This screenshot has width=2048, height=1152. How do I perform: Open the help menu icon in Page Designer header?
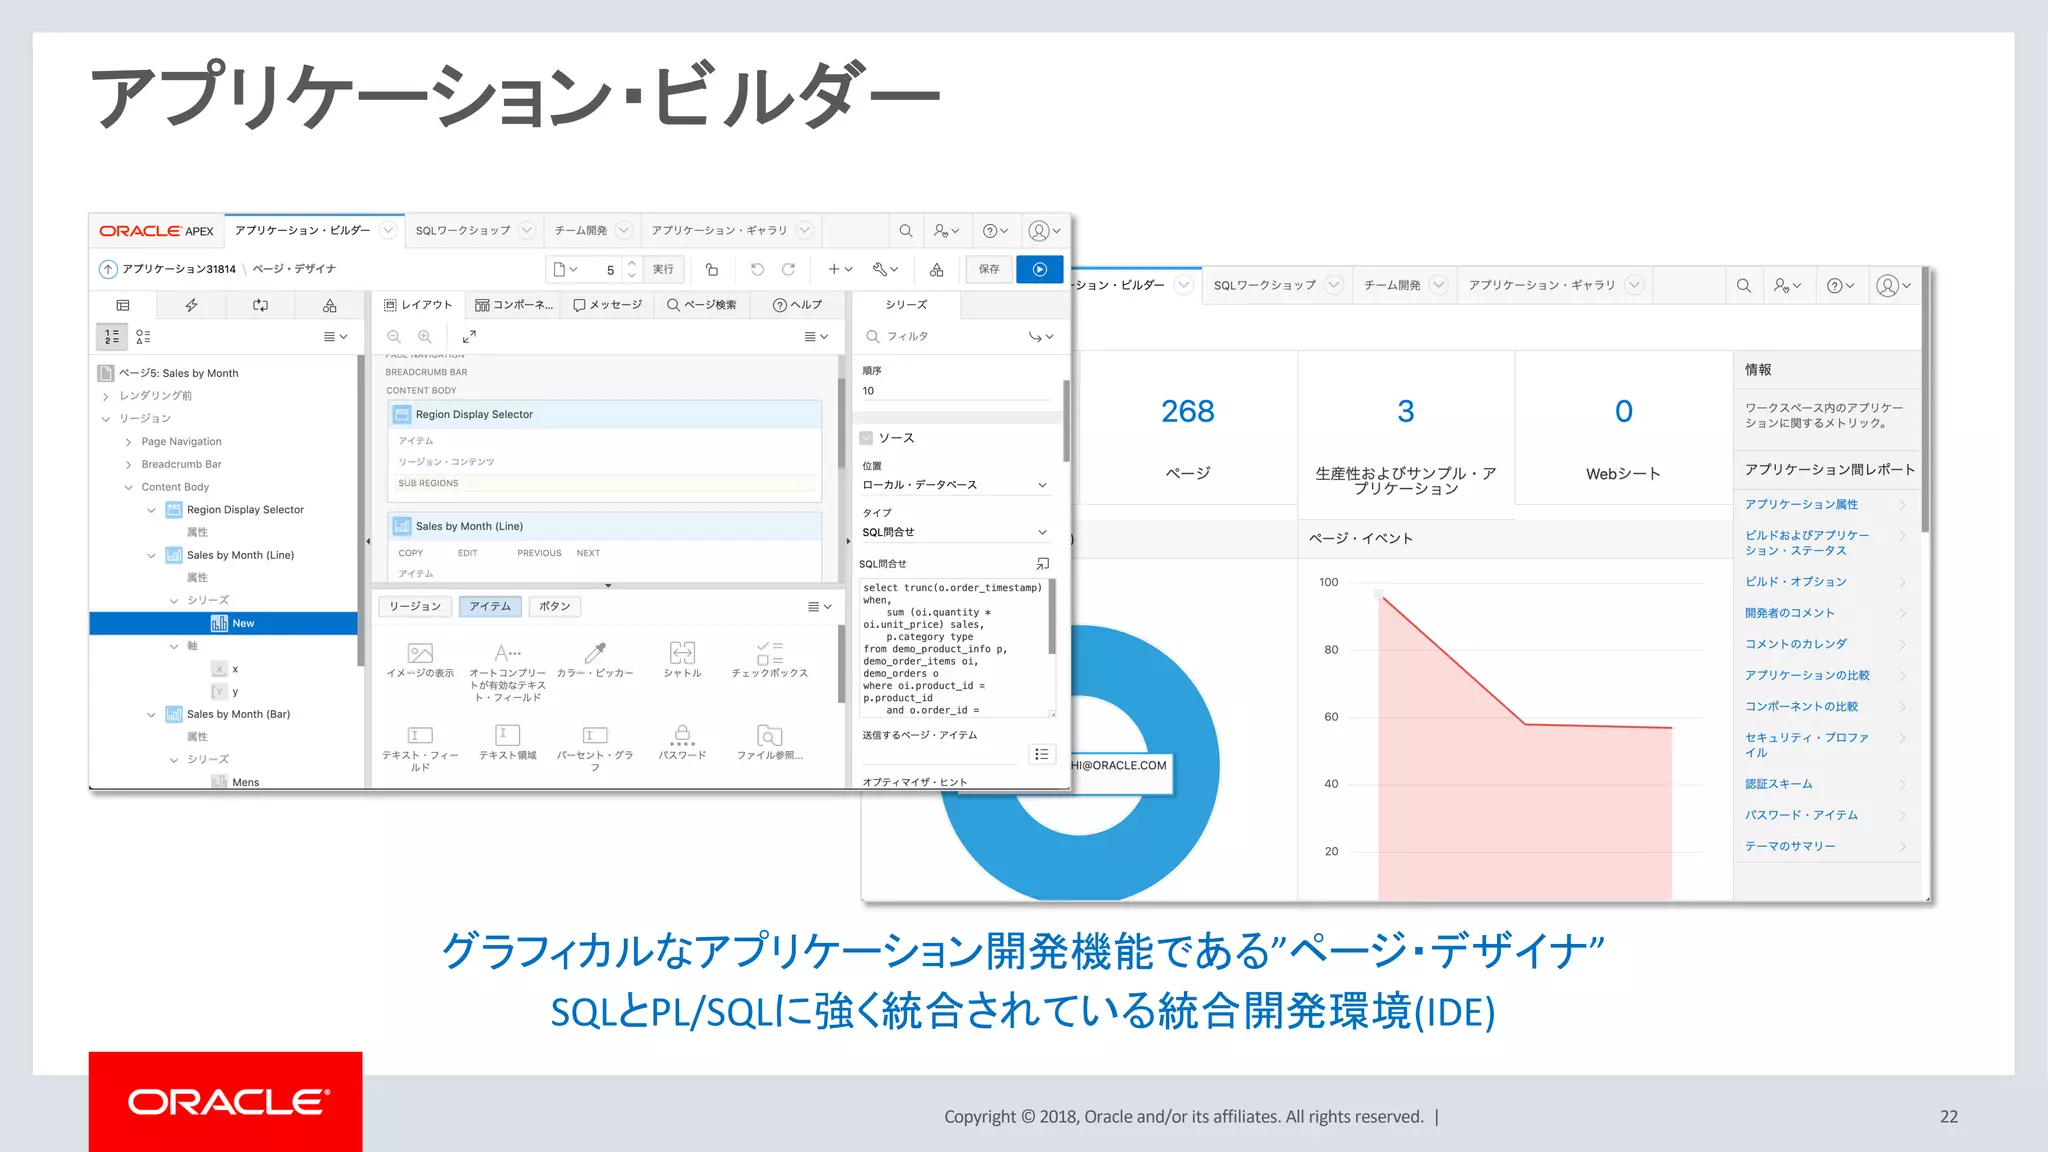[x=995, y=231]
